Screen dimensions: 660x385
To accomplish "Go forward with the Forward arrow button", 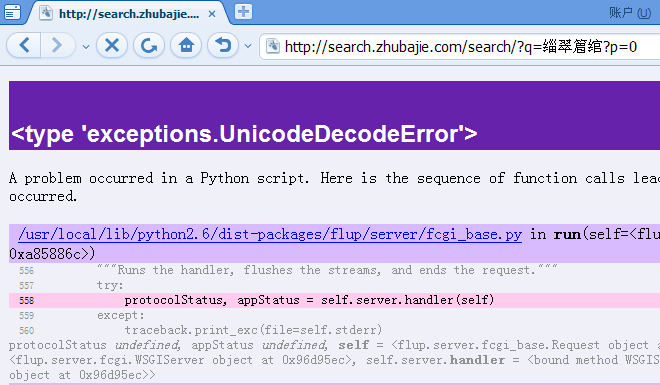I will (57, 45).
